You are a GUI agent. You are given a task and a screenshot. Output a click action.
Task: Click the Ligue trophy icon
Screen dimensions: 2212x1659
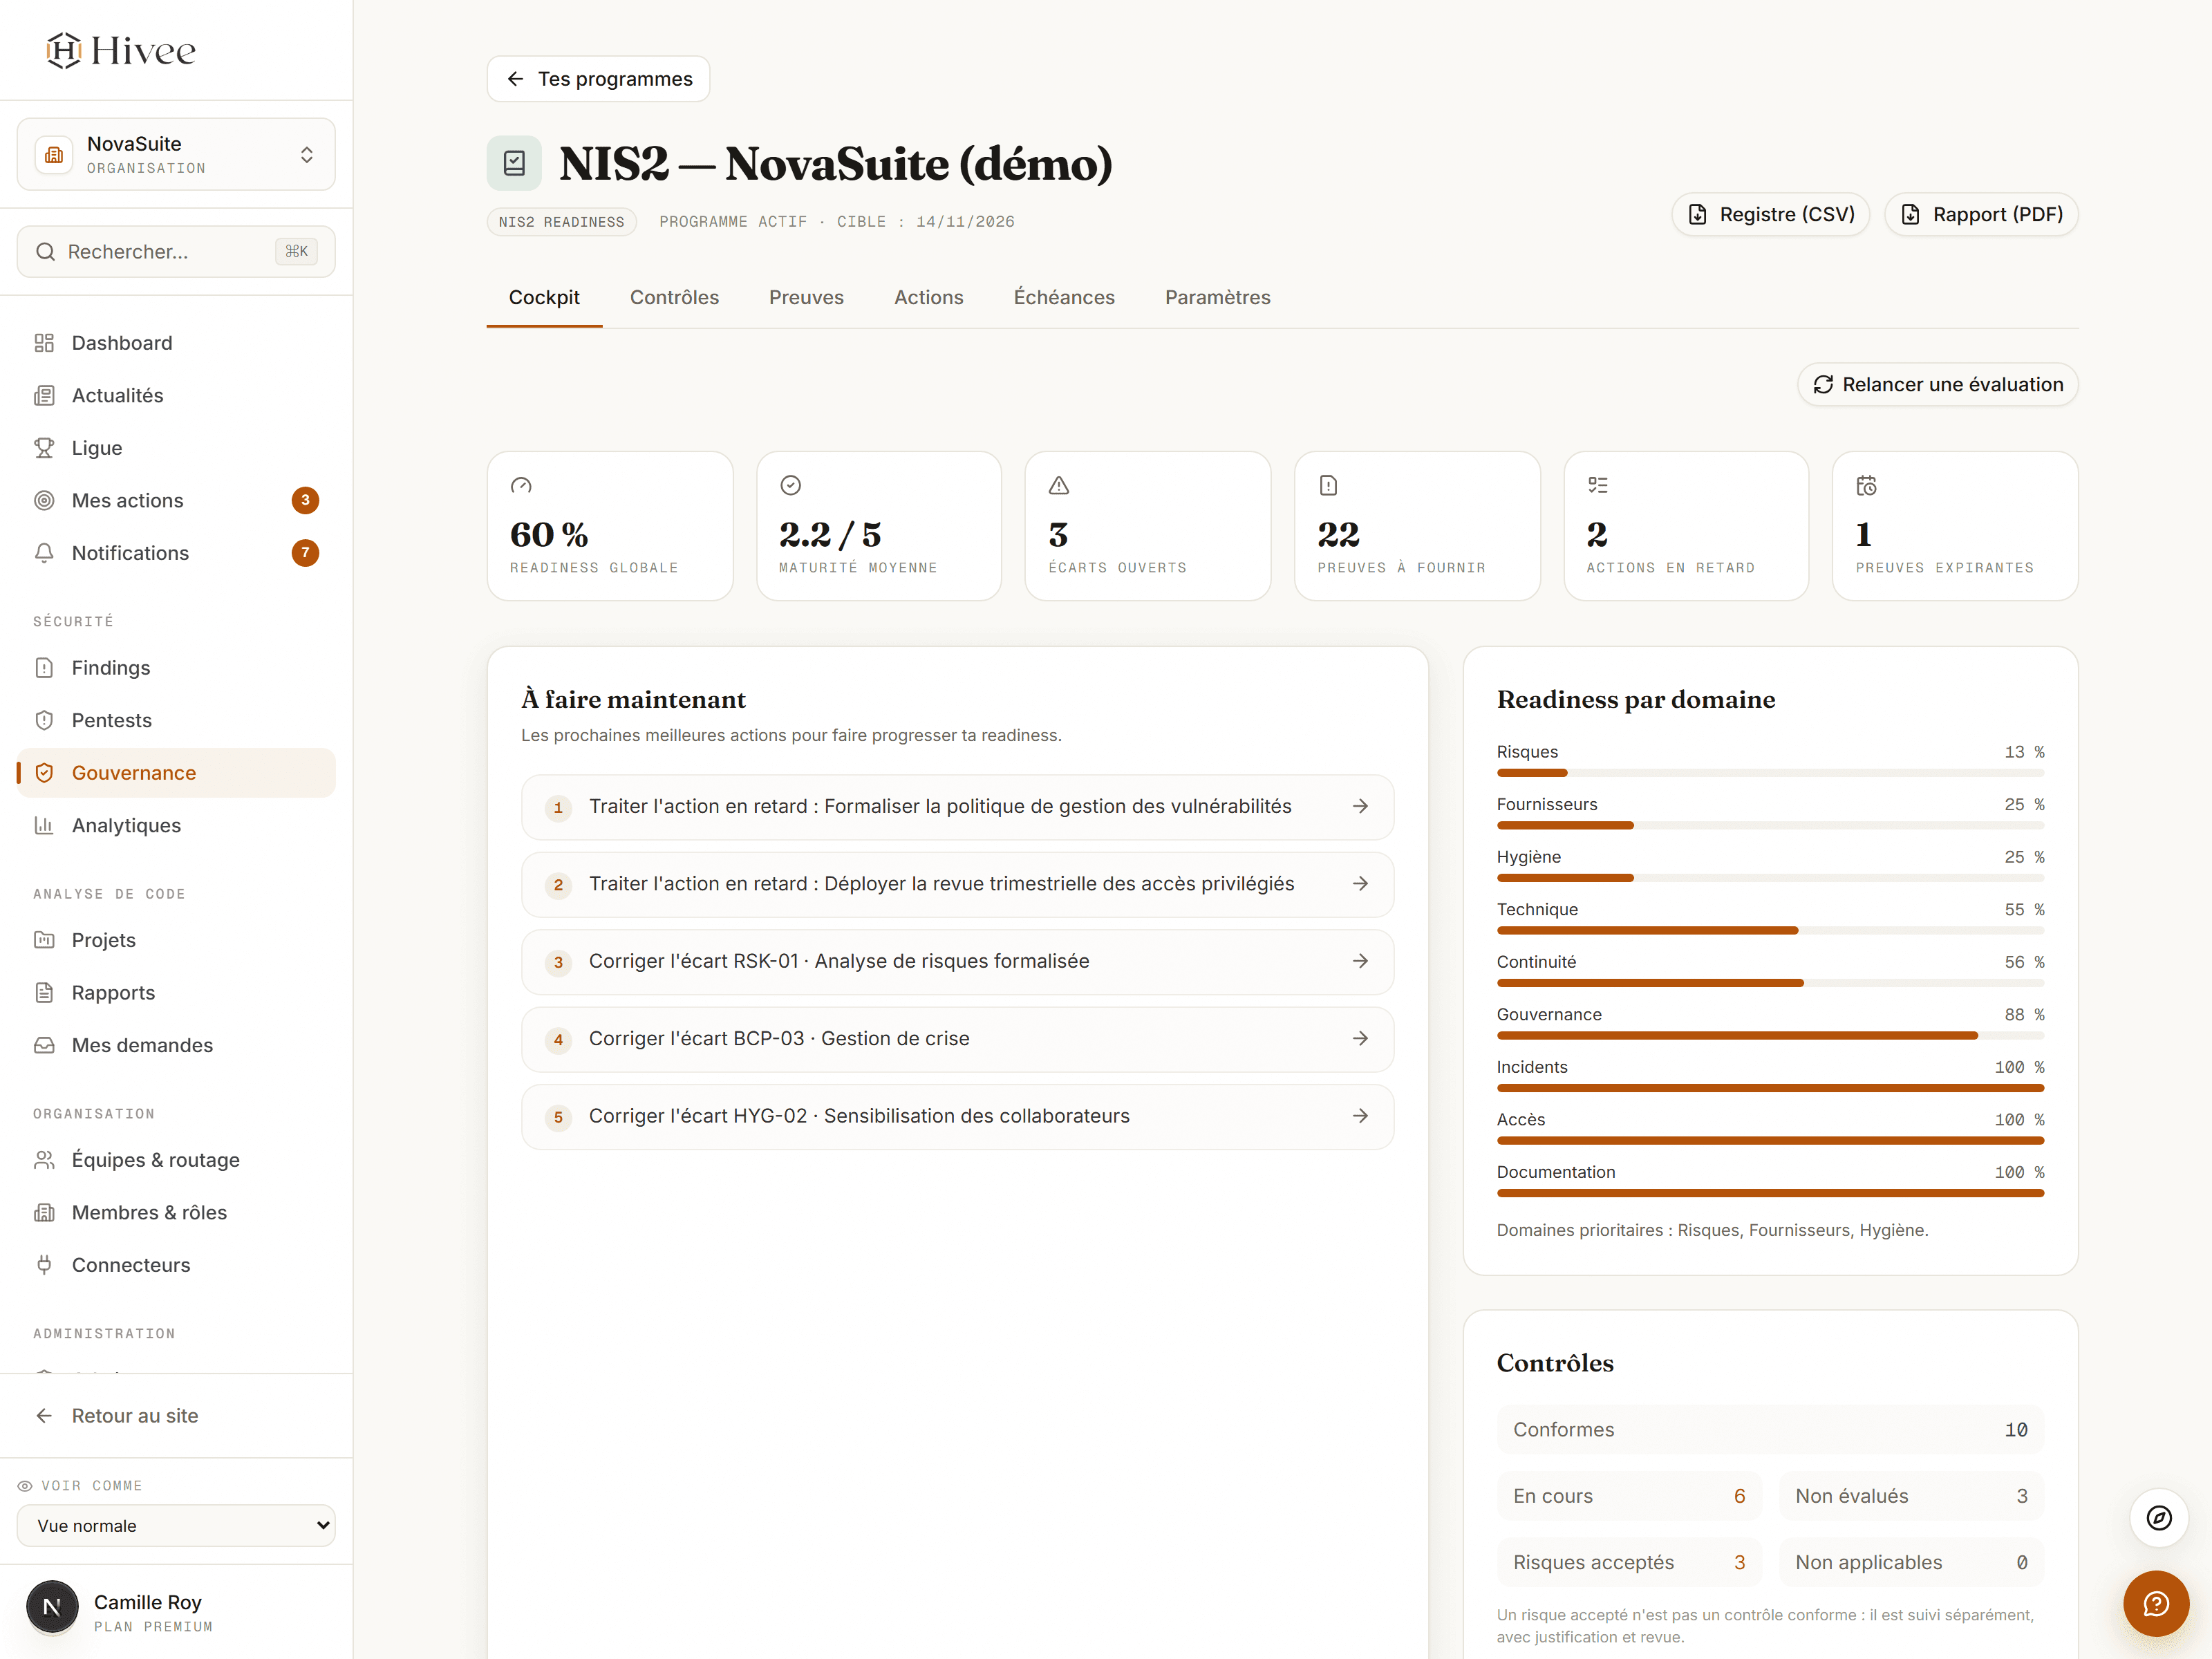pos(44,448)
